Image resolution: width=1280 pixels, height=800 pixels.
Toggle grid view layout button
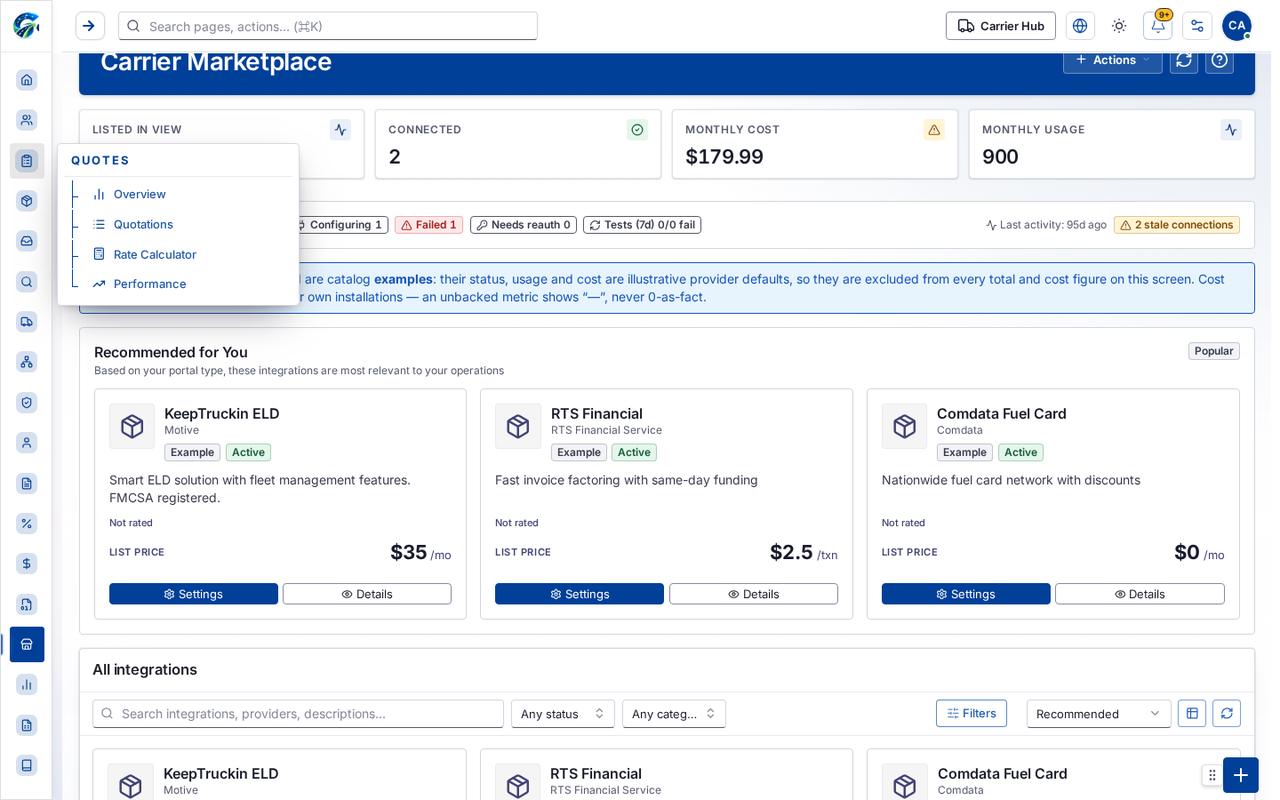1192,713
